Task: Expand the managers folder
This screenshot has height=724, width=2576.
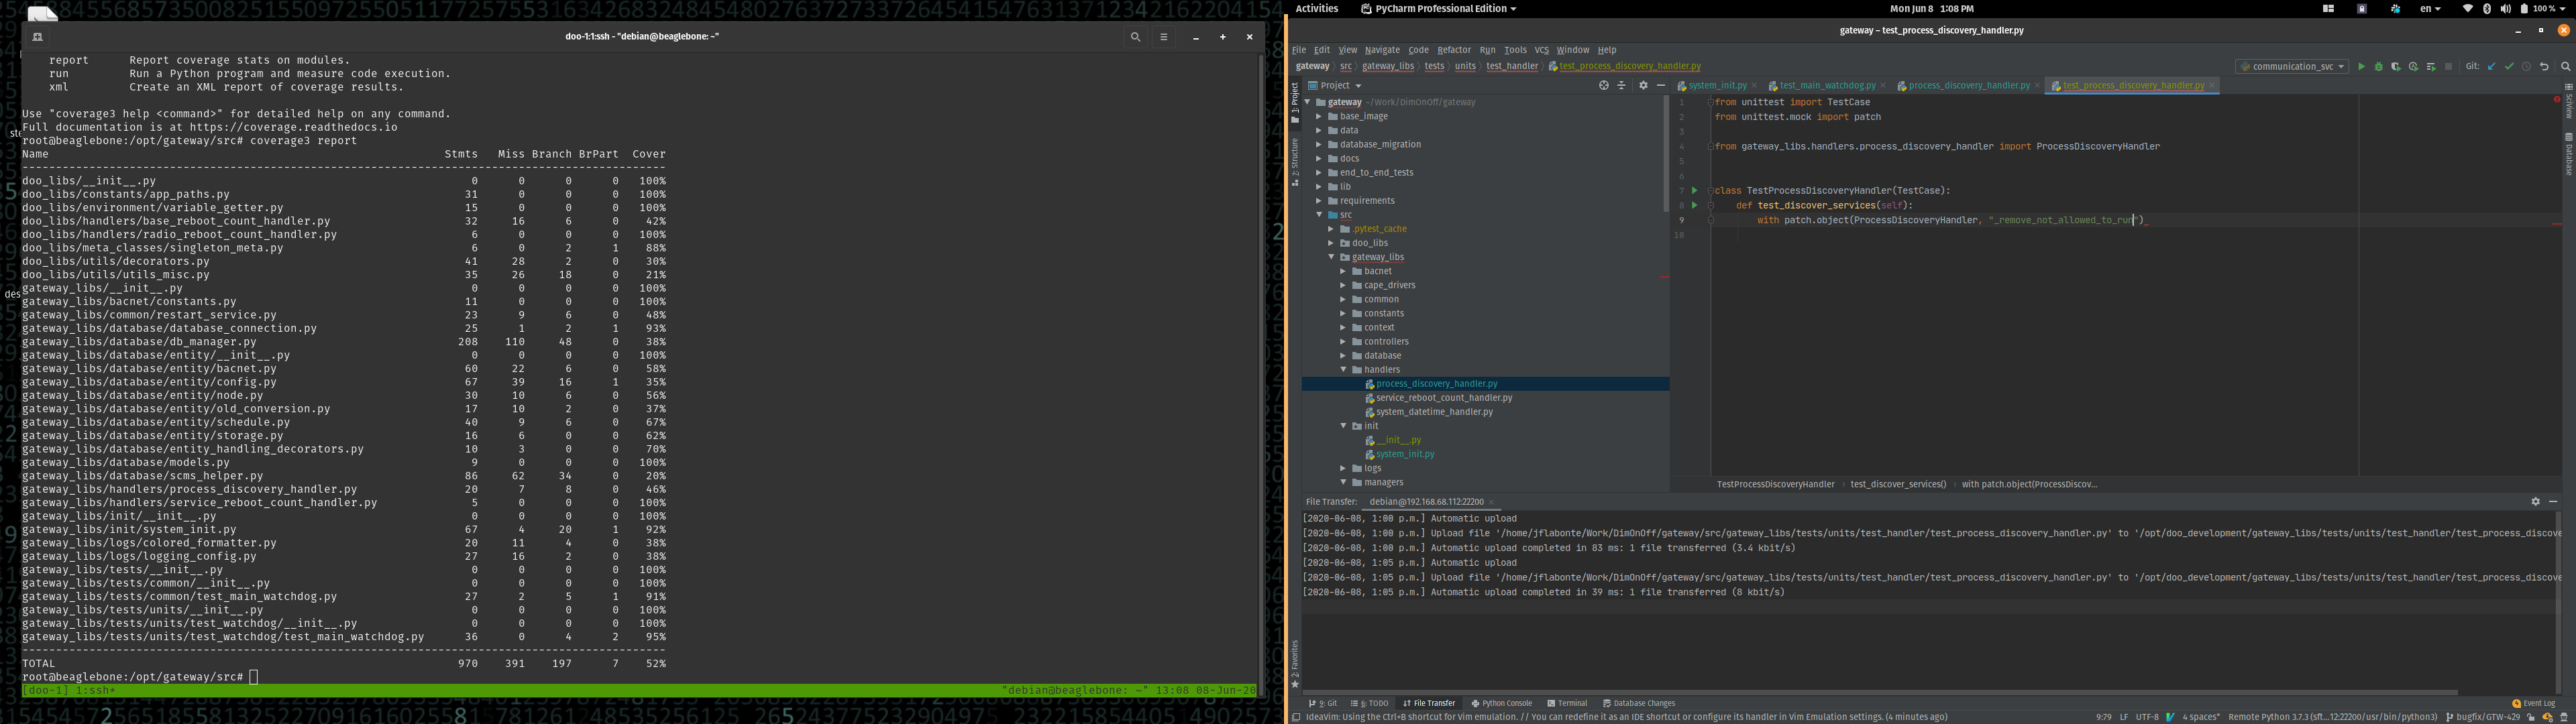Action: (1345, 482)
